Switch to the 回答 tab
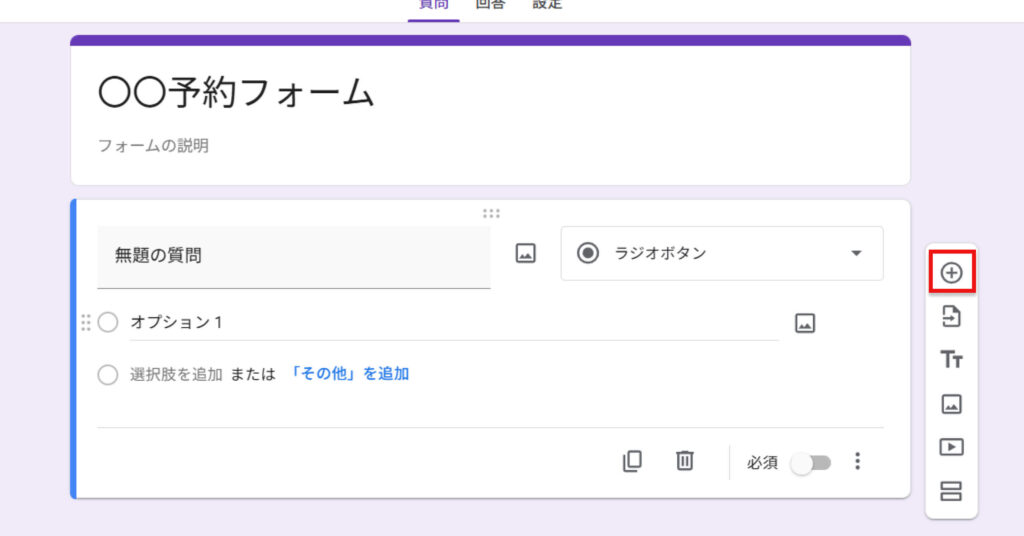1024x536 pixels. [490, 5]
